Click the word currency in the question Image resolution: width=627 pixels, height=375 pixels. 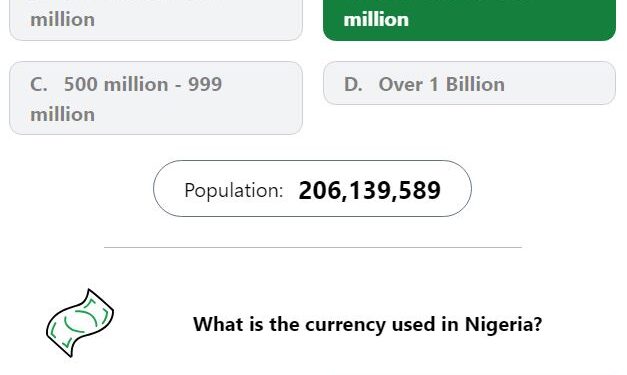[345, 325]
